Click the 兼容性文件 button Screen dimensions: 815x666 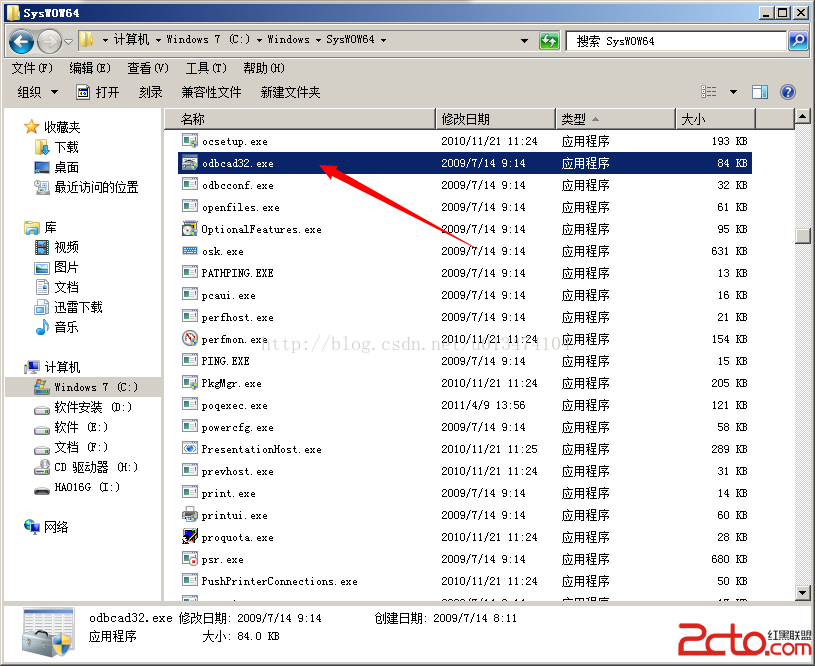click(x=211, y=93)
